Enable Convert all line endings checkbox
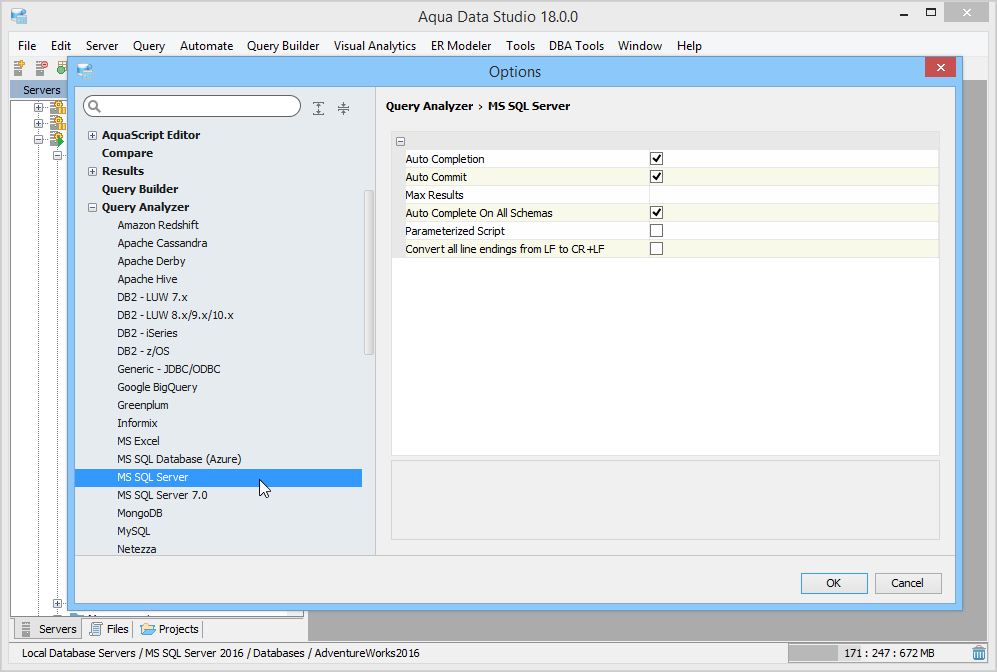The image size is (997, 672). point(656,249)
